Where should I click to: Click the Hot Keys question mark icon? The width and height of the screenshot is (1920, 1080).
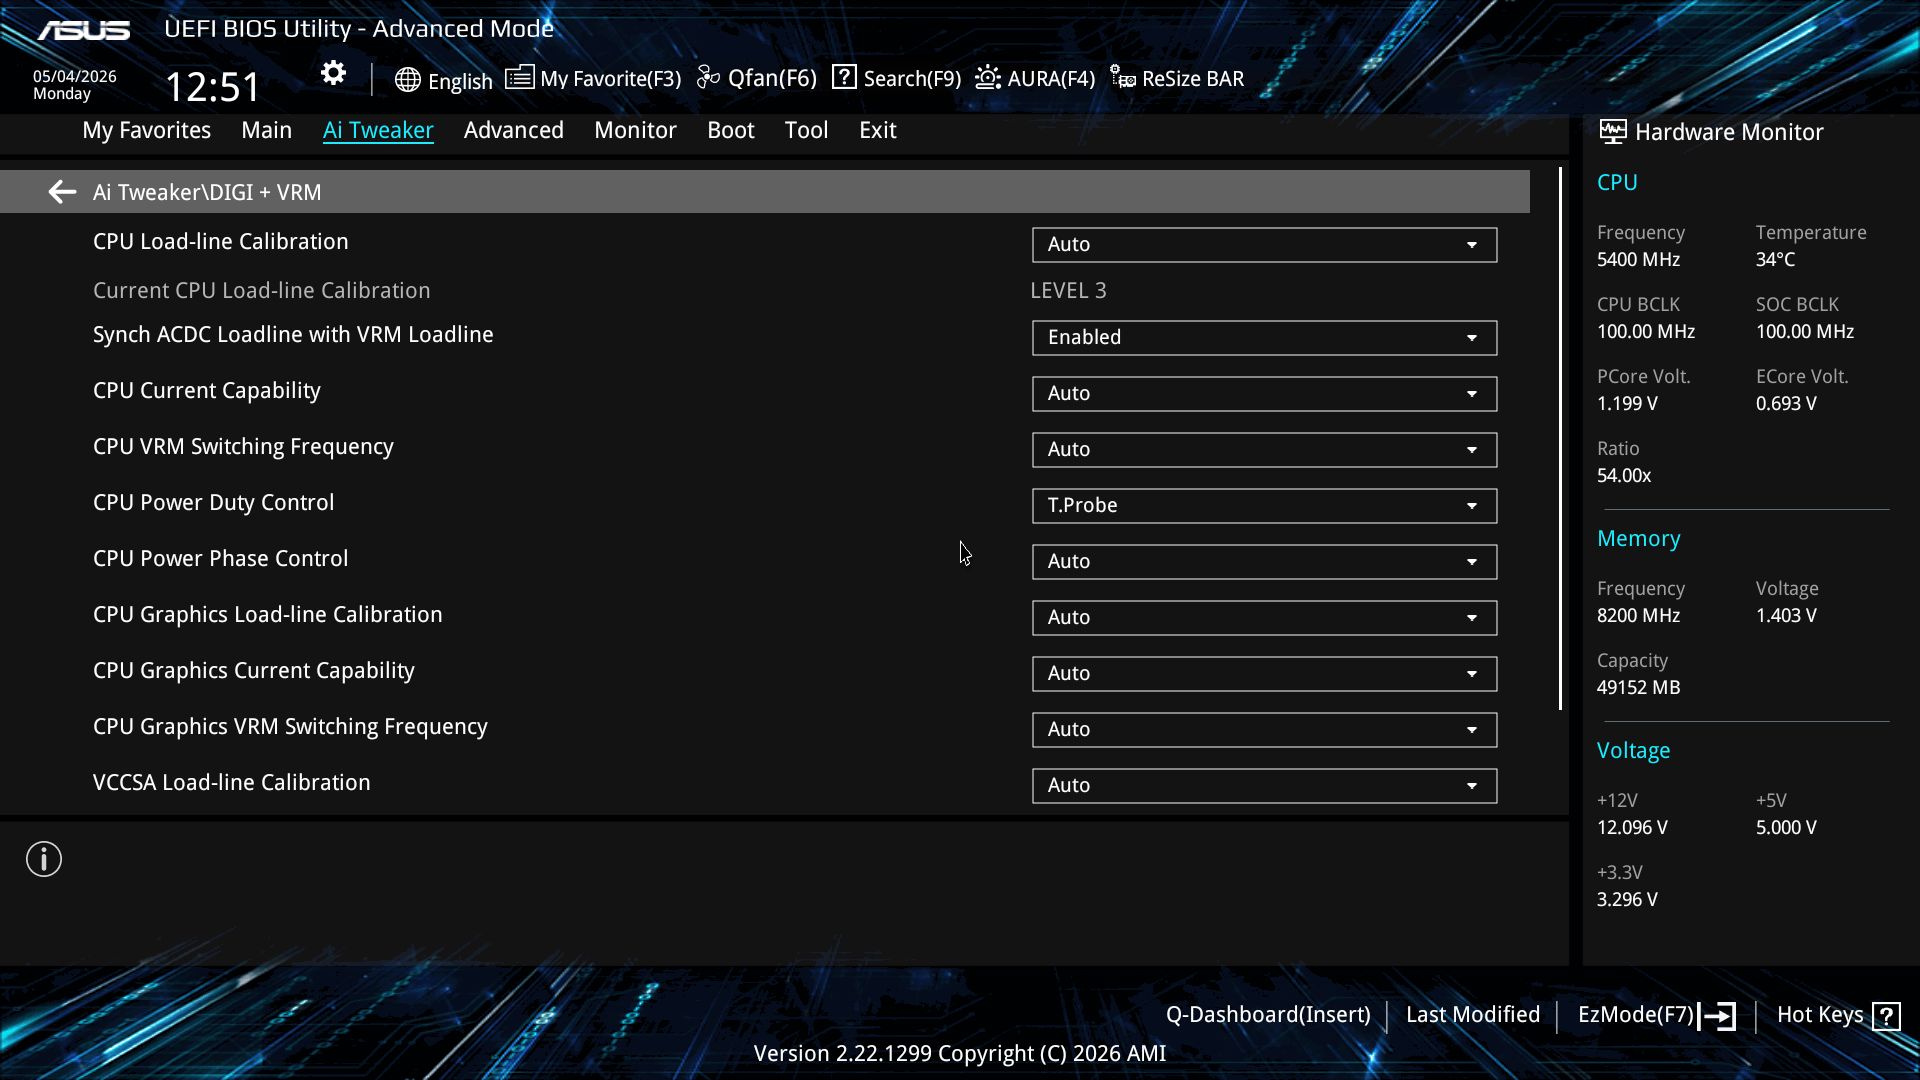pos(1886,1016)
